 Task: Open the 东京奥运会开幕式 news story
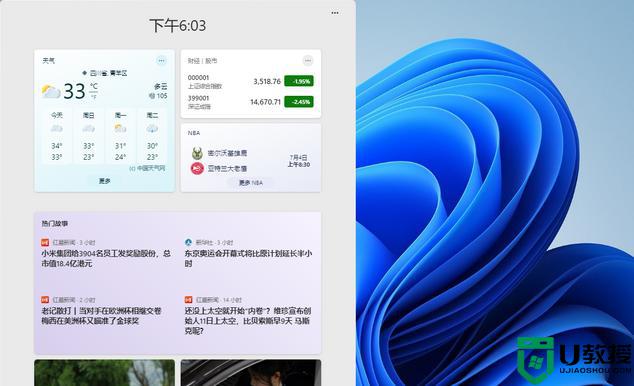248,258
